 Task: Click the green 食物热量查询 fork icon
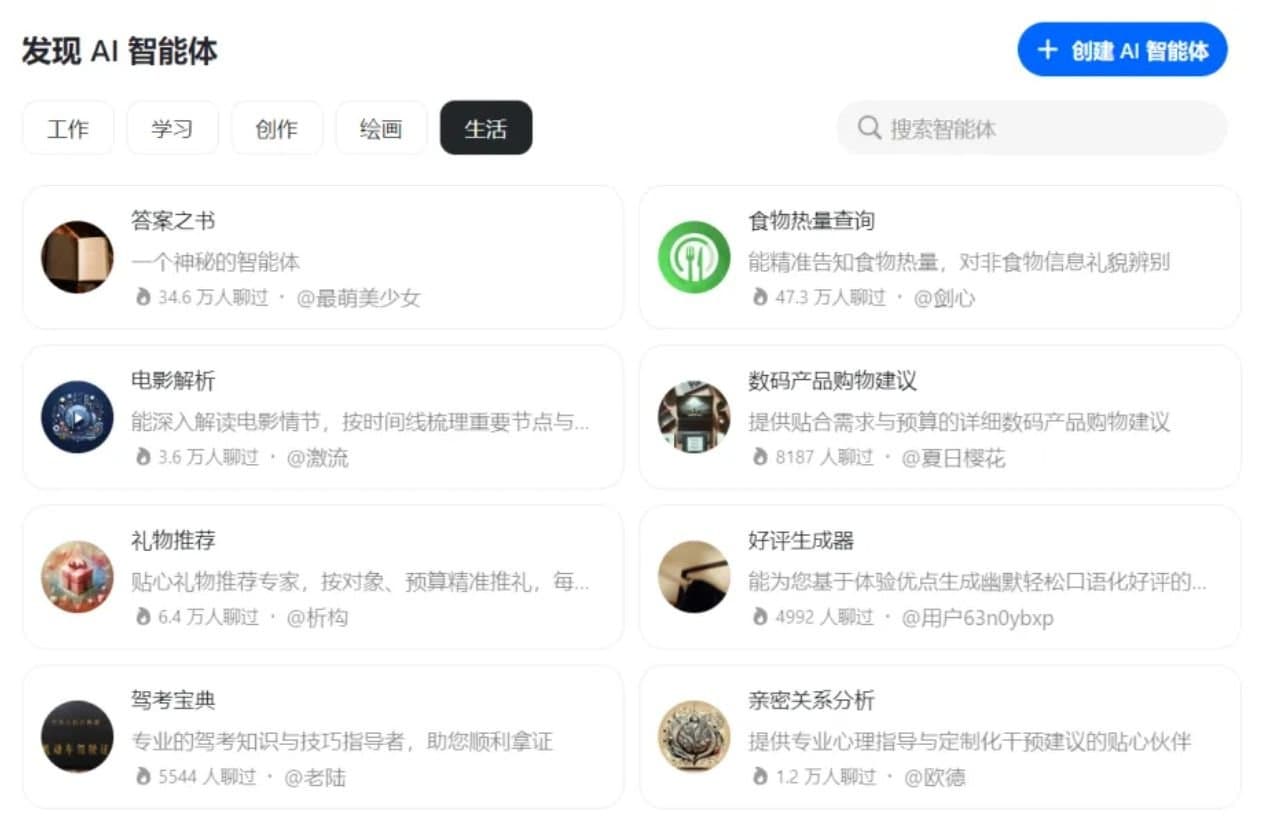point(694,257)
